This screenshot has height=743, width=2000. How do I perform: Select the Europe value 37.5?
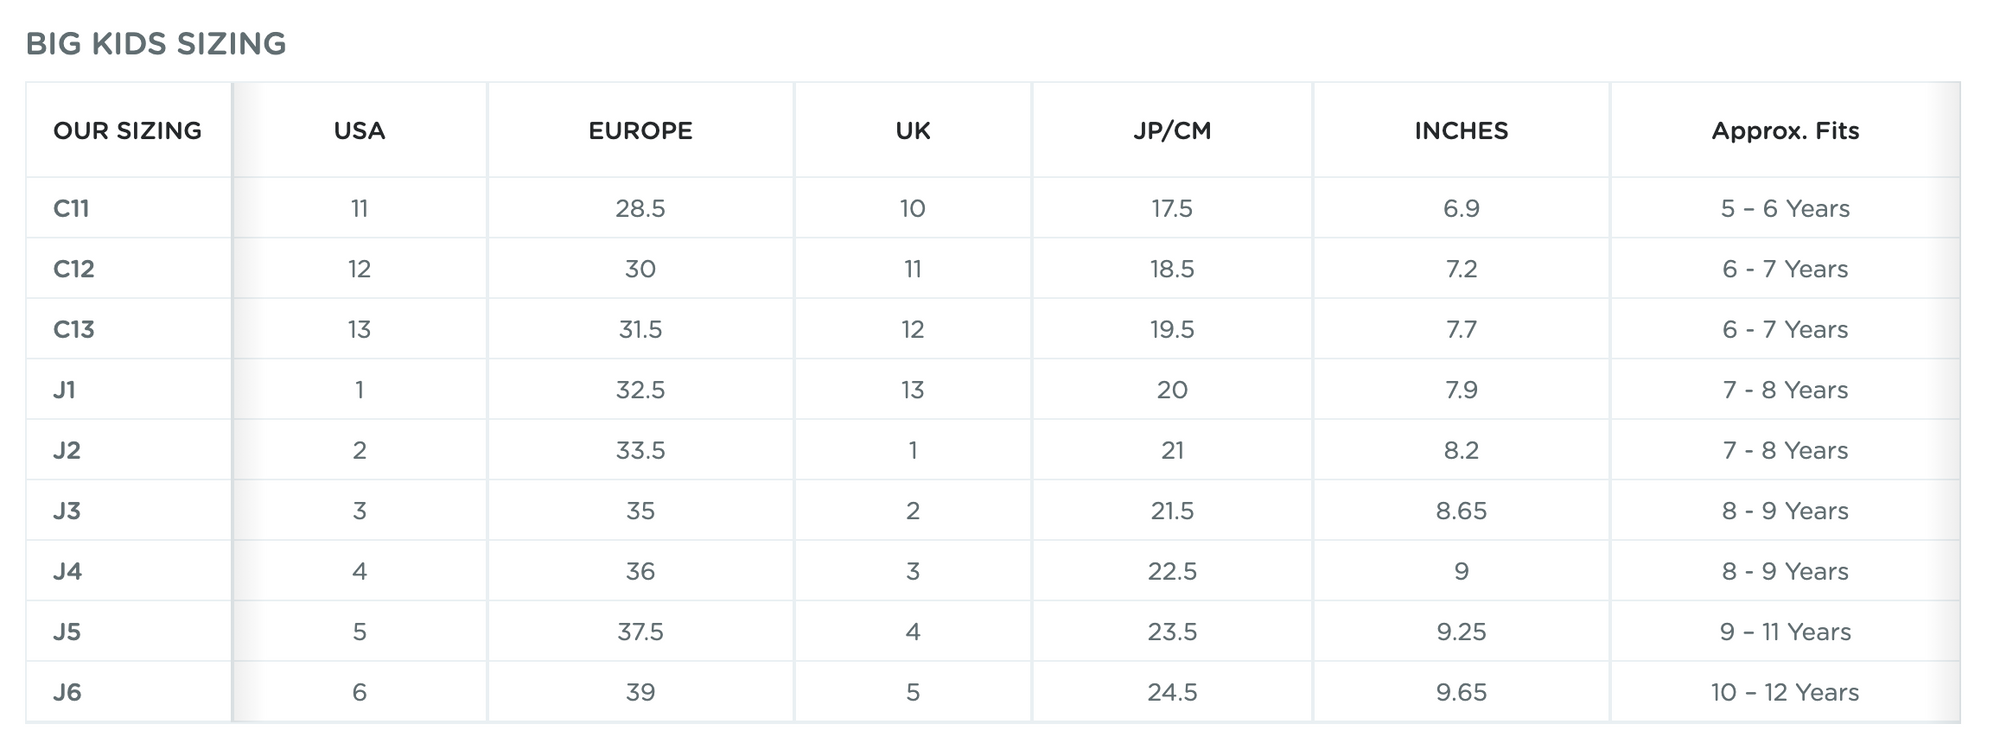[640, 632]
